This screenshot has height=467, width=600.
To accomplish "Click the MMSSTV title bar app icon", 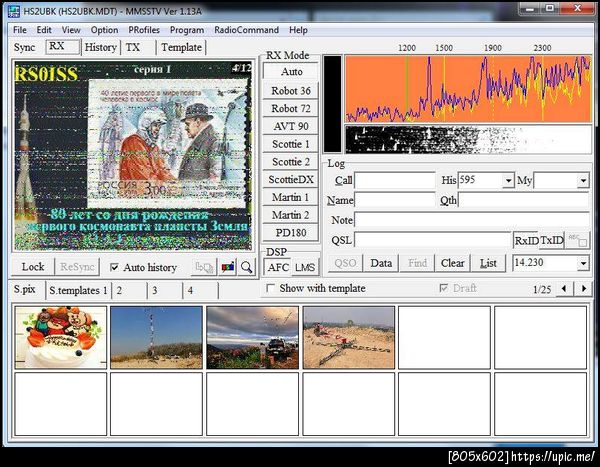I will (14, 11).
